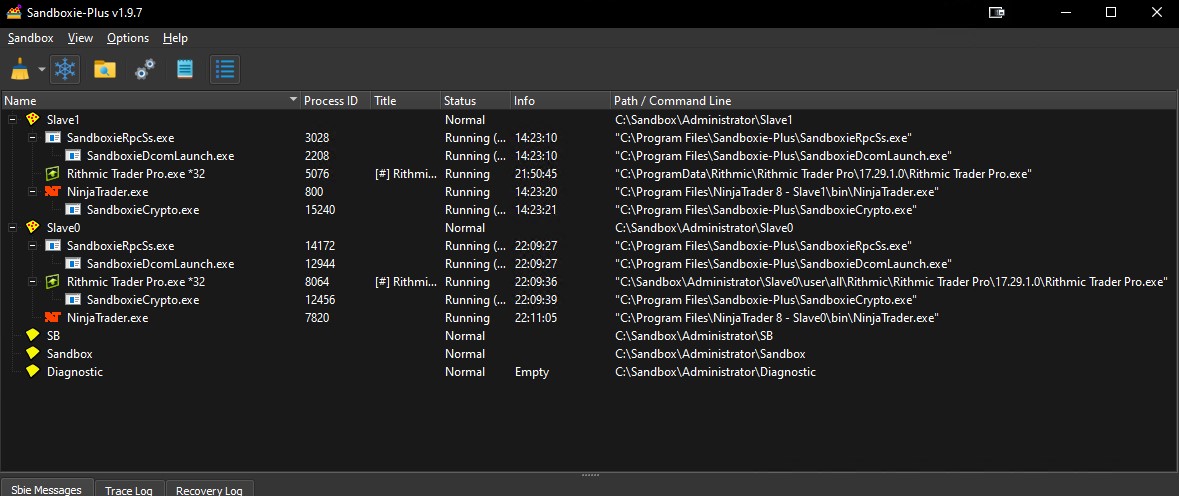Click the sort arrow in Name column header

tap(293, 100)
